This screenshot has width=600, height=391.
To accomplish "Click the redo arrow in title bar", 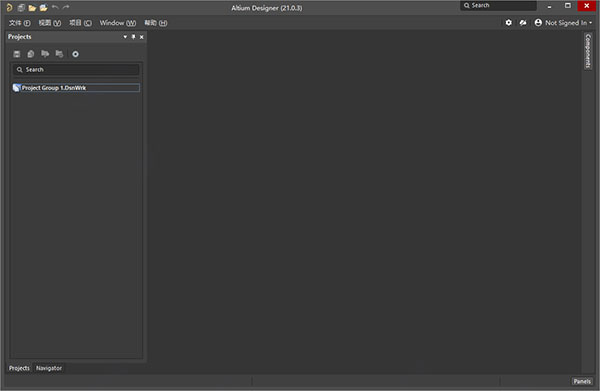I will pyautogui.click(x=66, y=7).
